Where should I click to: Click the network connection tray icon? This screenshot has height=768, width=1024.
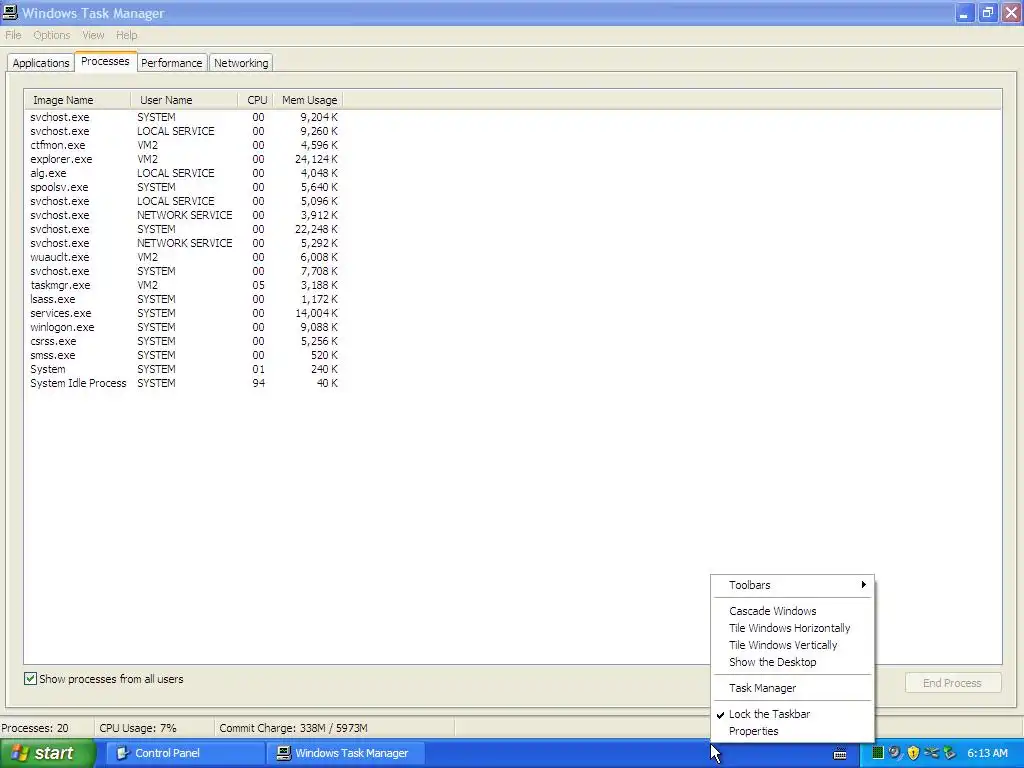click(x=931, y=753)
